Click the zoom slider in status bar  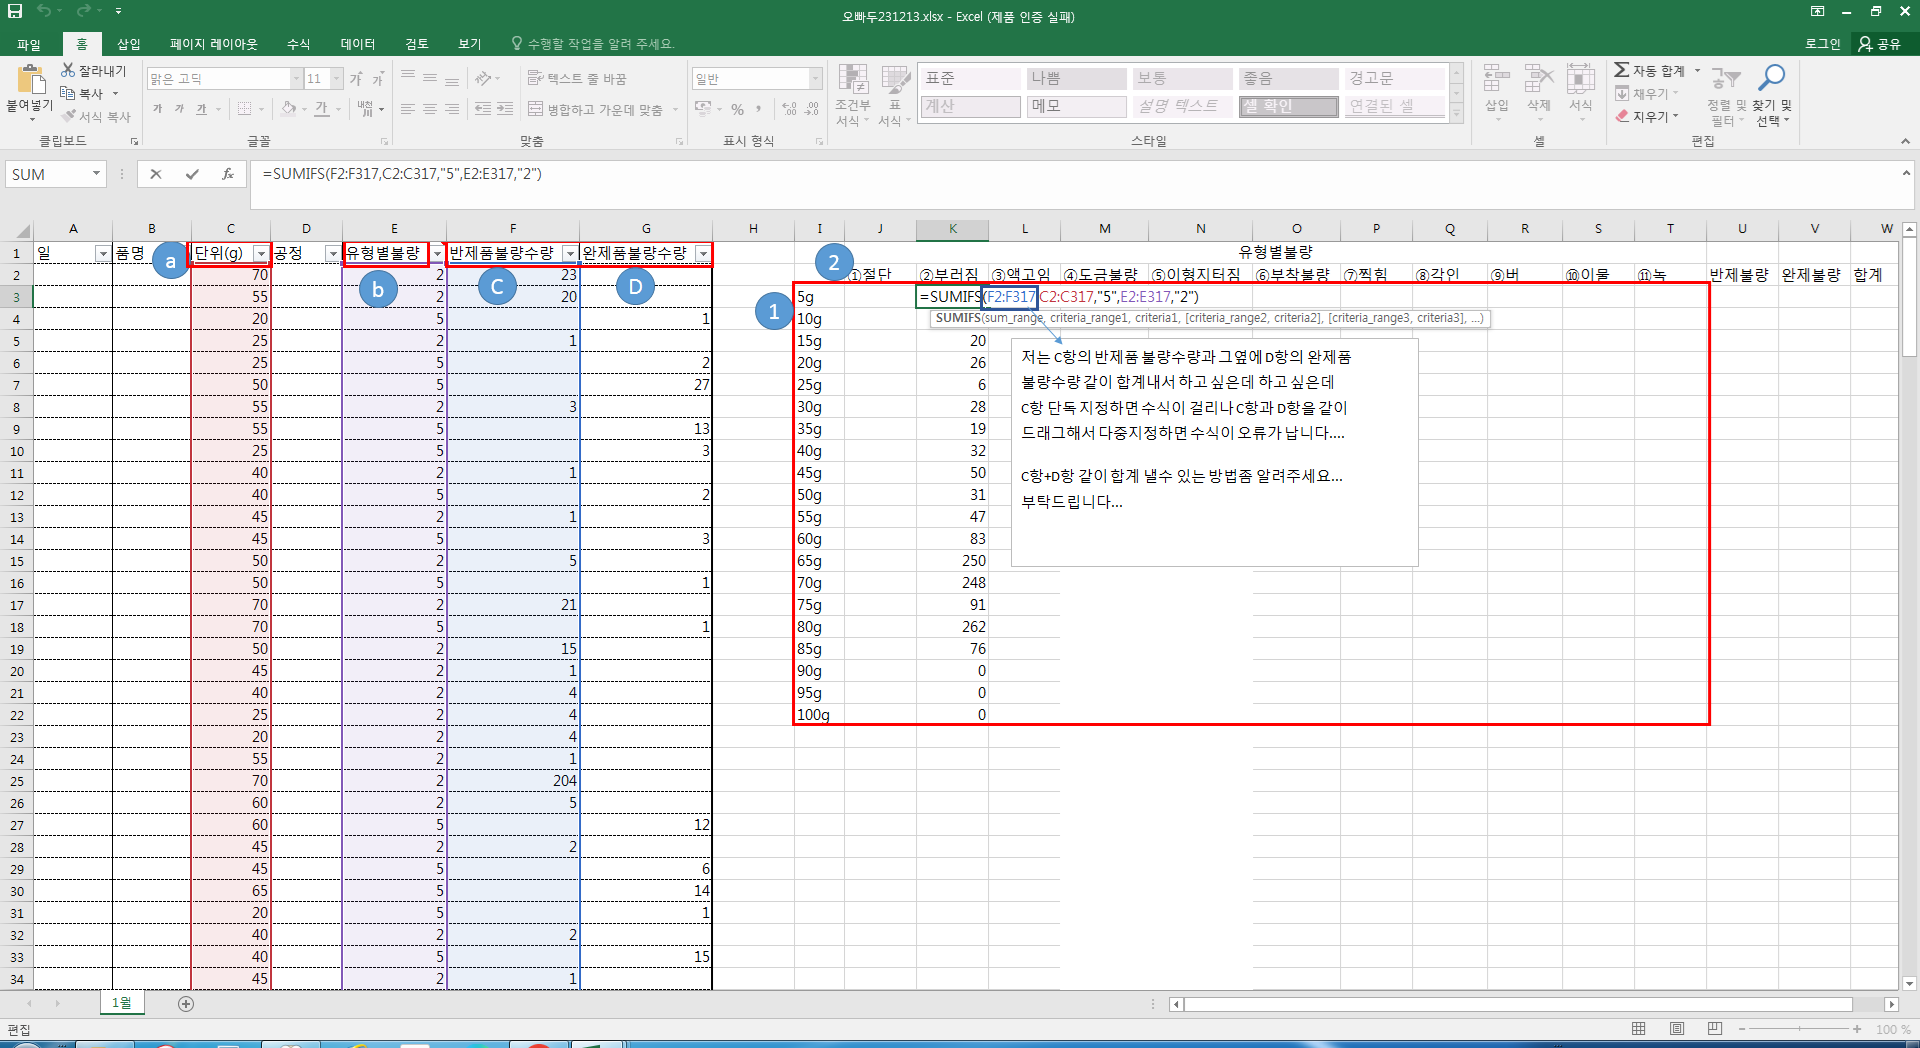(1799, 1029)
